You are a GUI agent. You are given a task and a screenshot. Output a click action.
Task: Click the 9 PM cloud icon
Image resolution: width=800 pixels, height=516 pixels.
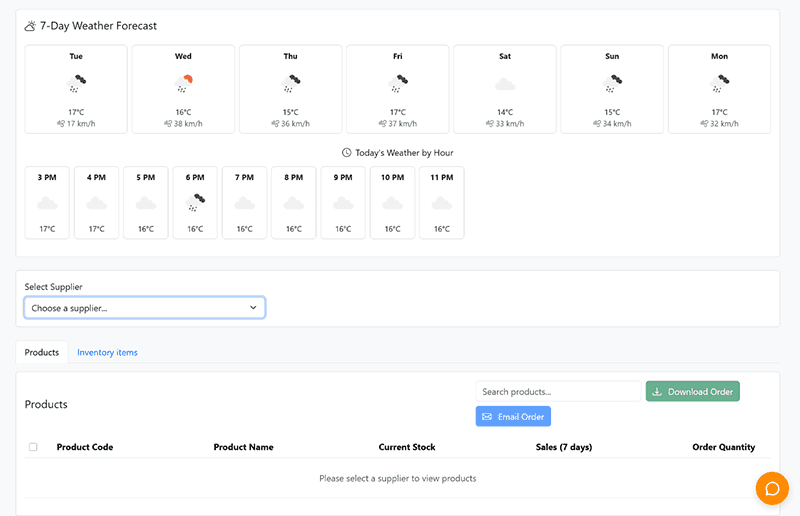click(343, 204)
